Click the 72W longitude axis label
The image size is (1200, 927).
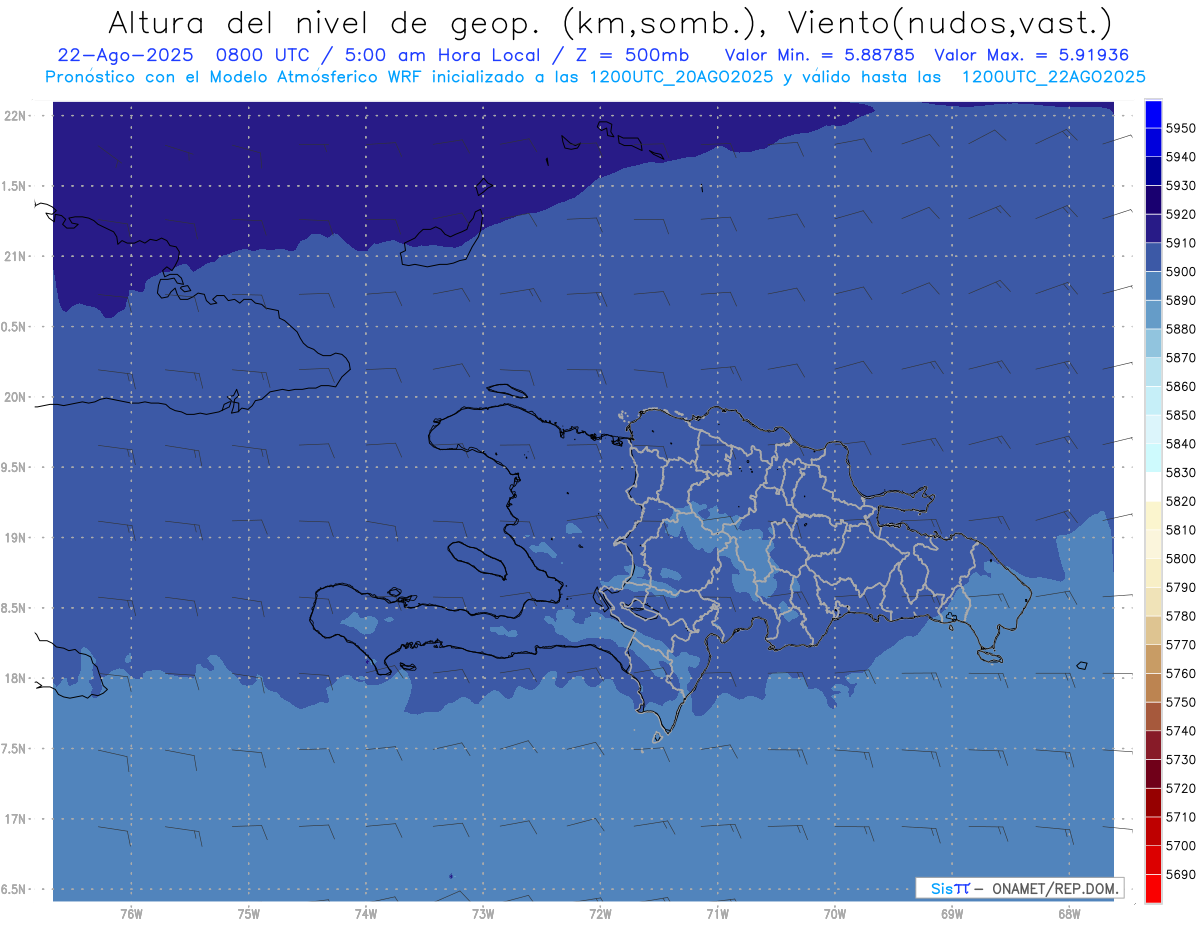600,913
